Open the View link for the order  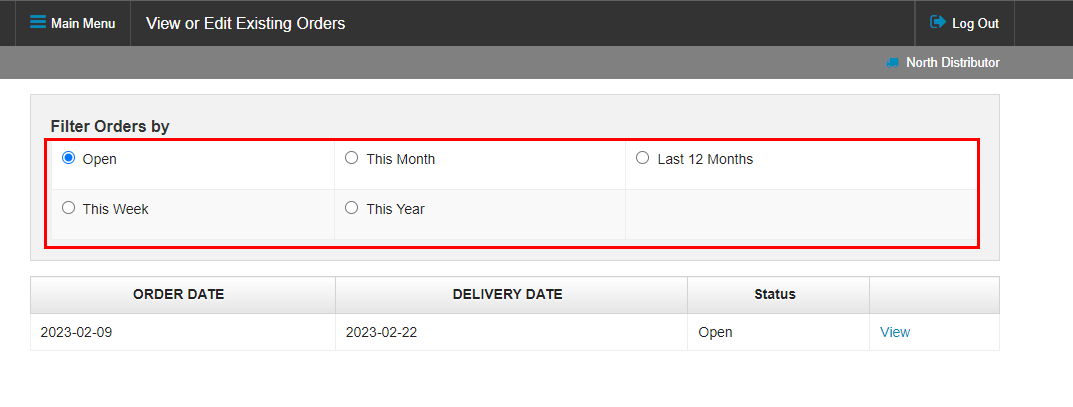click(x=895, y=332)
